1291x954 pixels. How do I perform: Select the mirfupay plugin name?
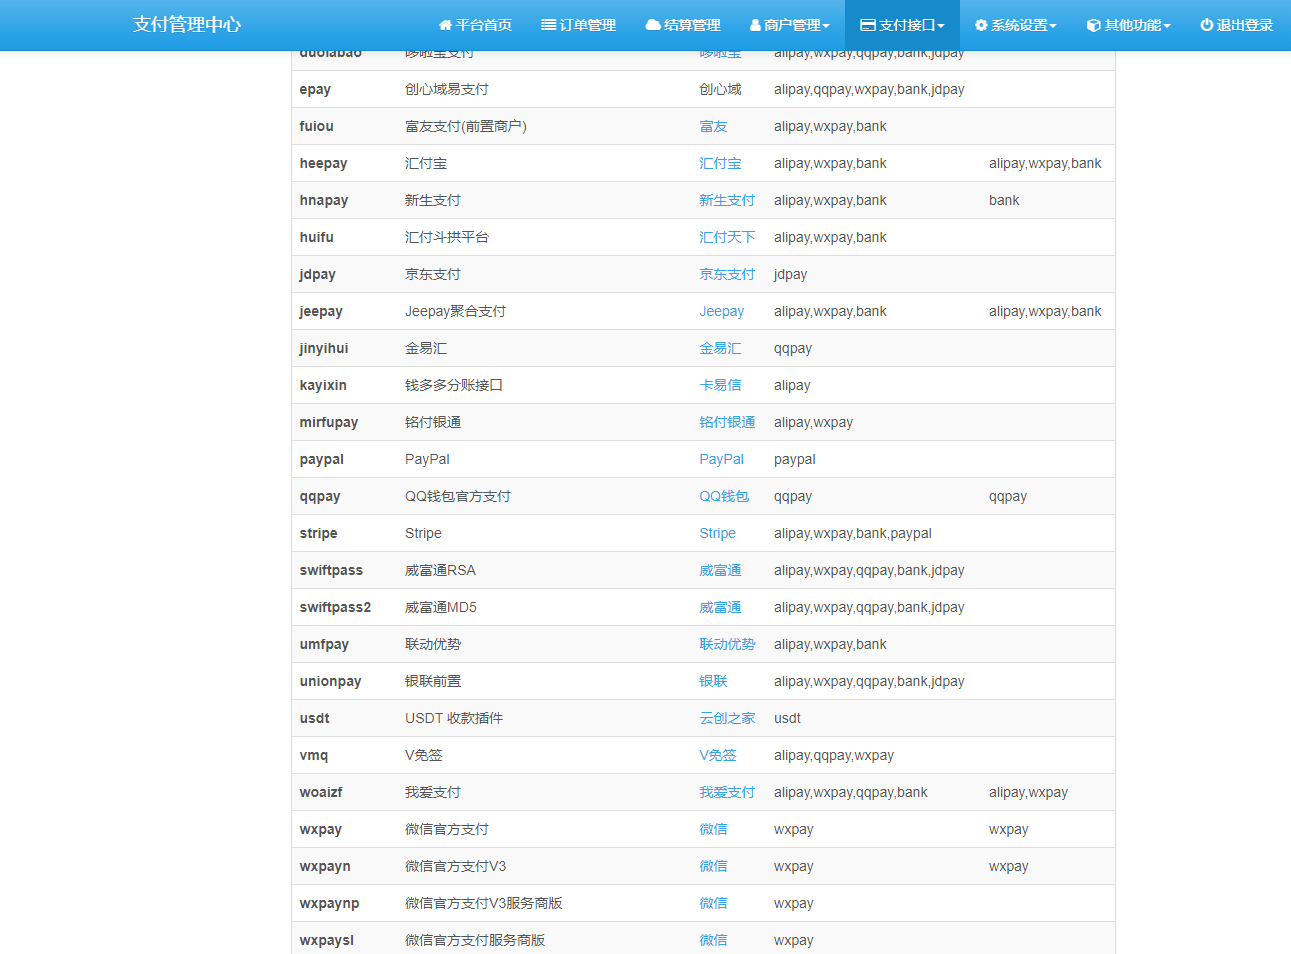click(x=328, y=422)
